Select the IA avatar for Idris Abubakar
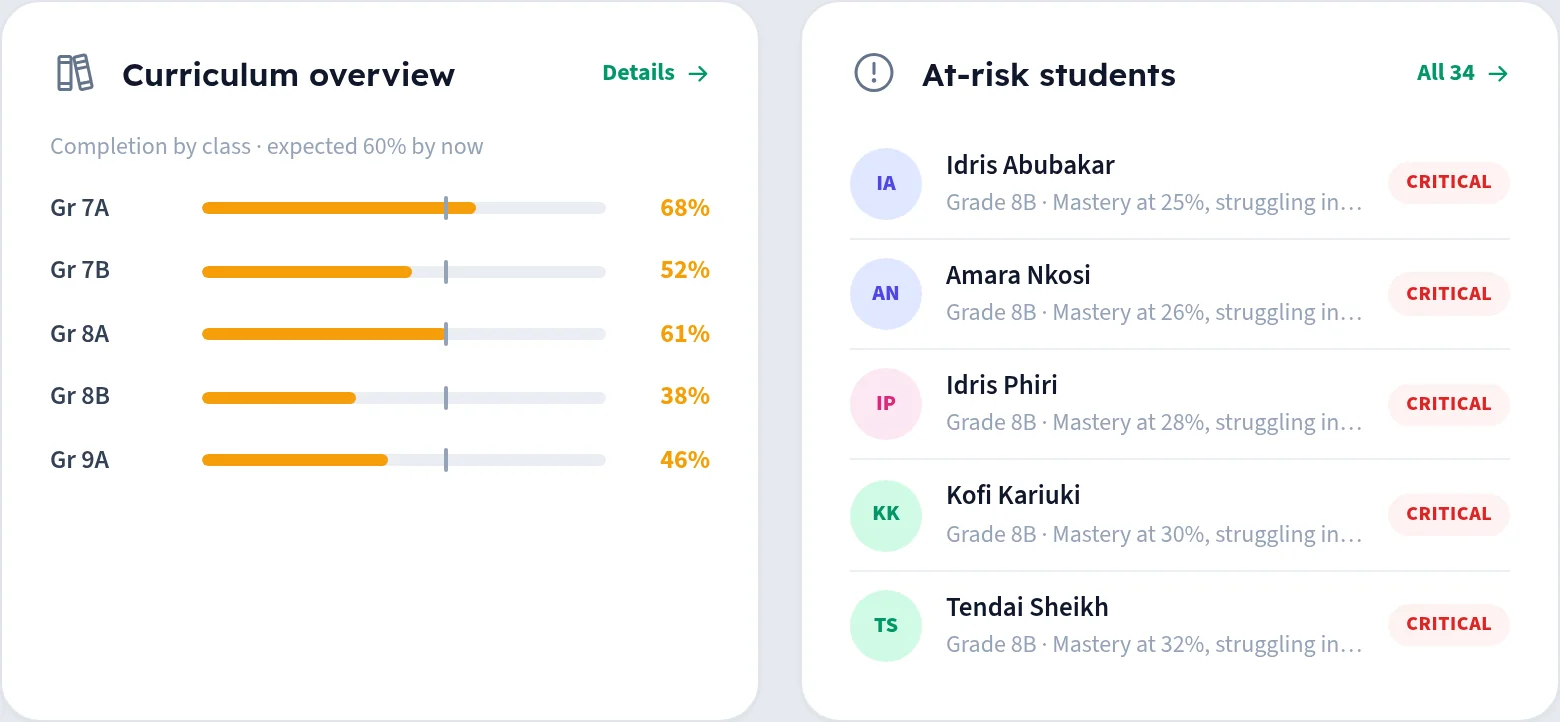Viewport: 1560px width, 722px height. point(886,184)
